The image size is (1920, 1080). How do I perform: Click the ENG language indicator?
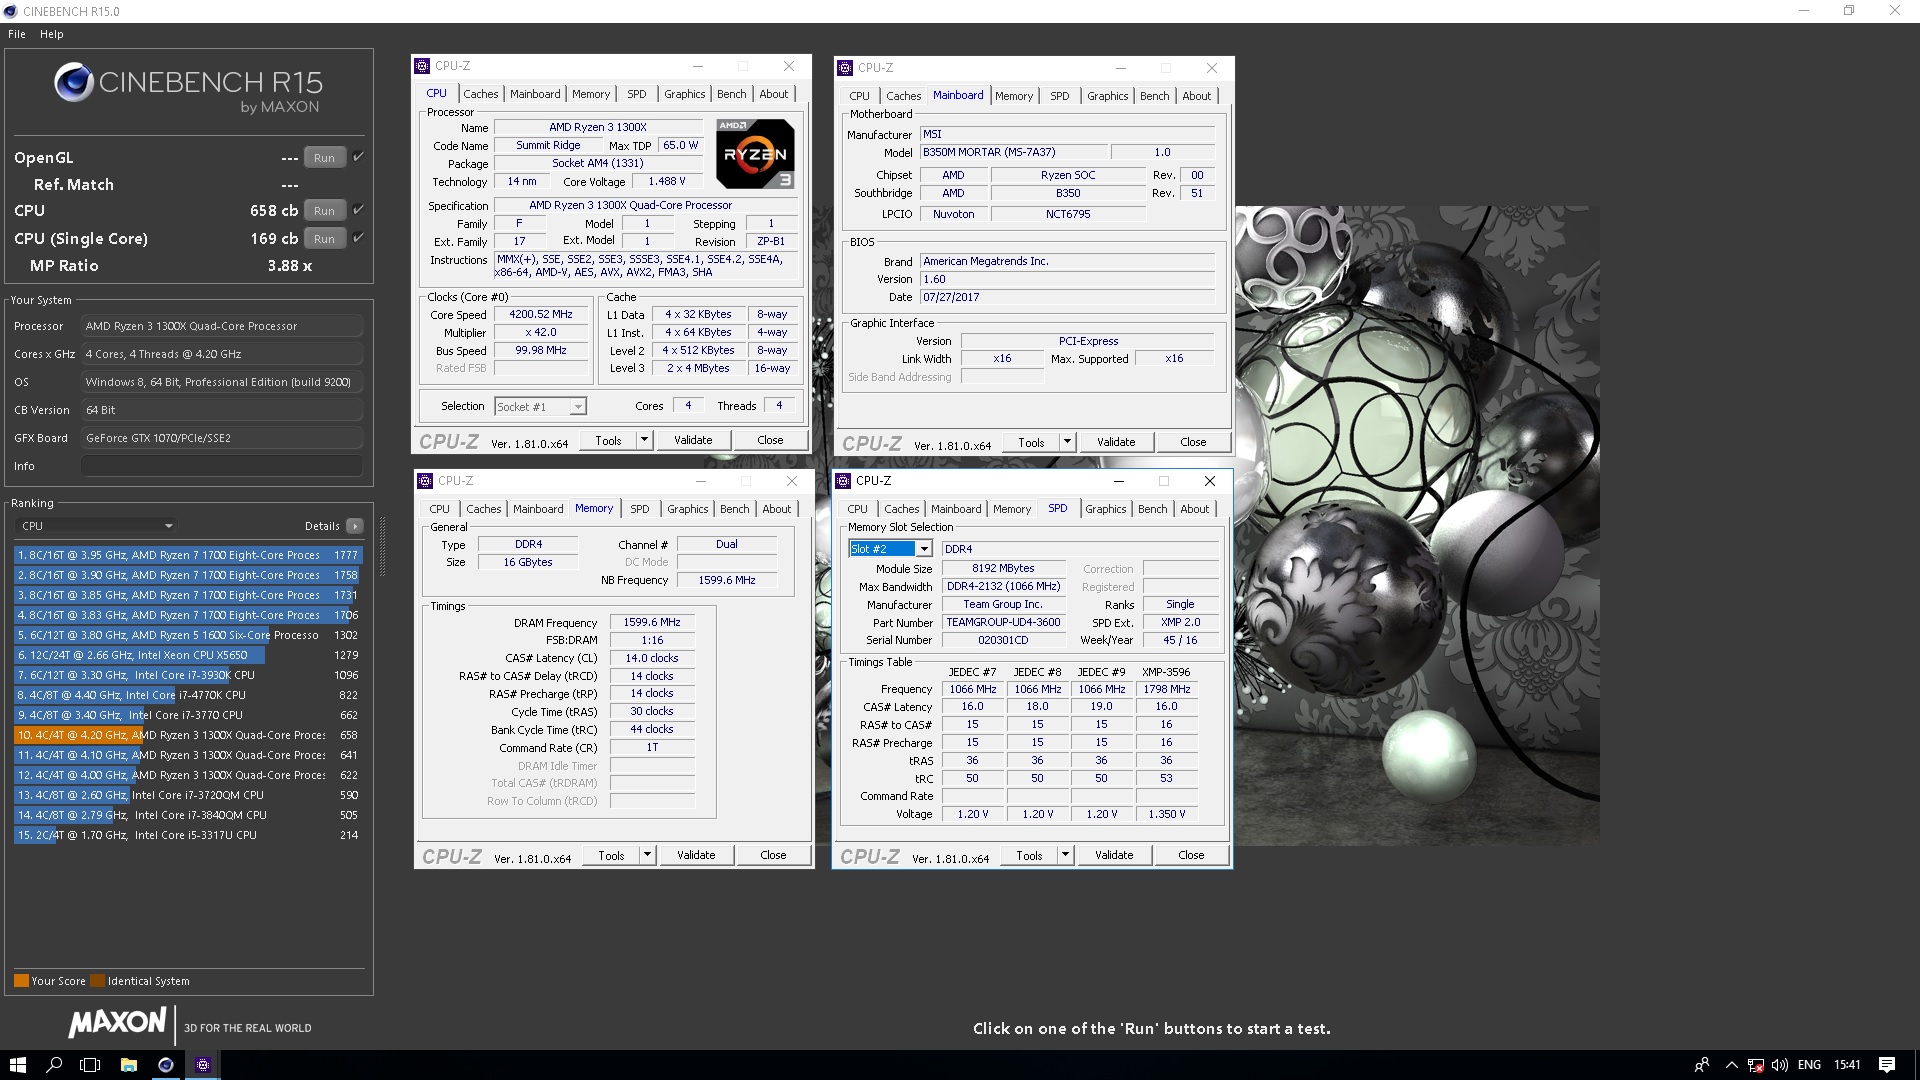1809,1065
